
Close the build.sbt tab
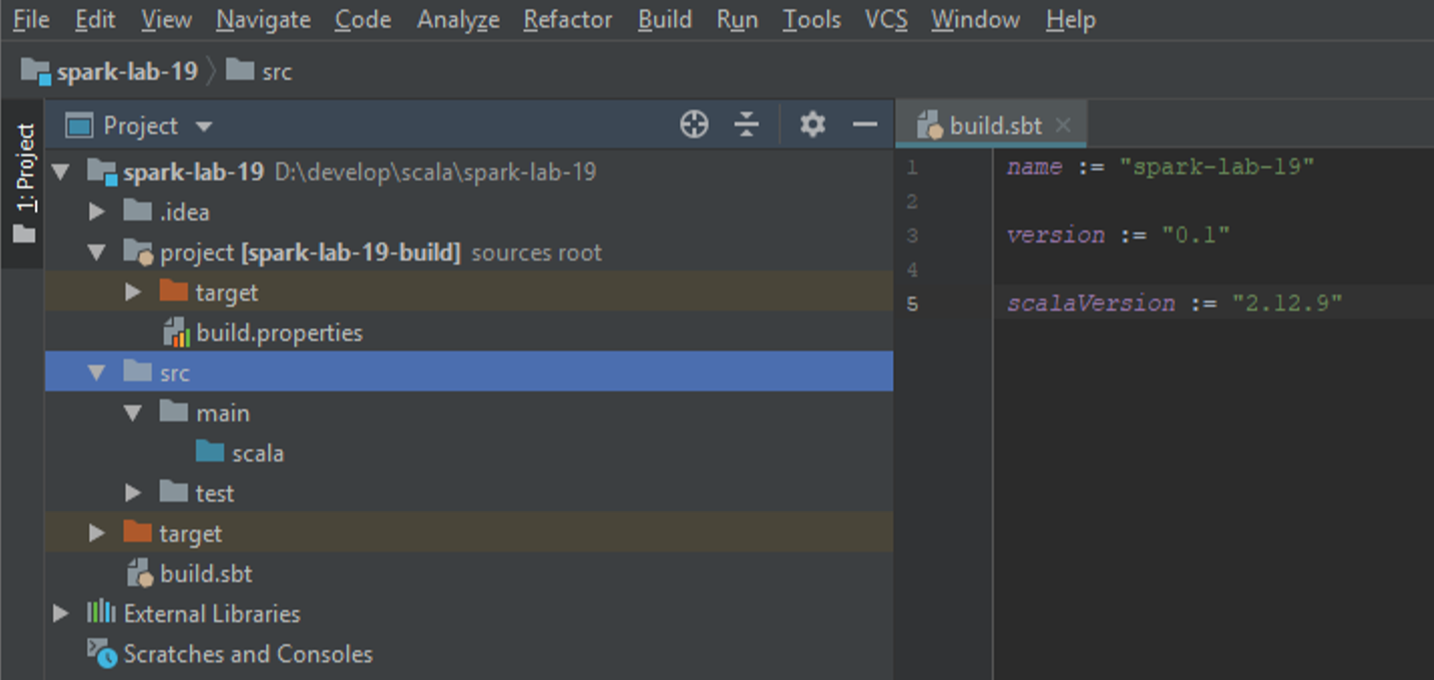(1063, 126)
